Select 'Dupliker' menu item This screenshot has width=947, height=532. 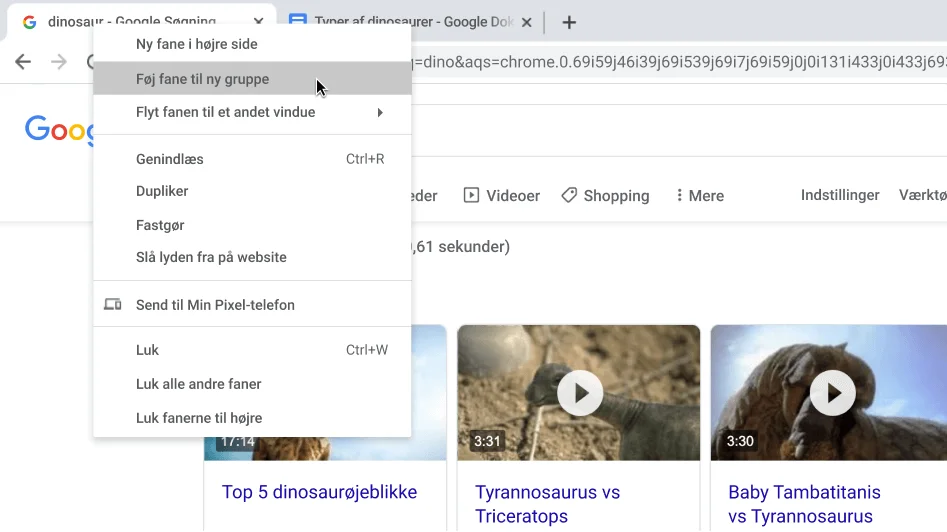(252, 191)
